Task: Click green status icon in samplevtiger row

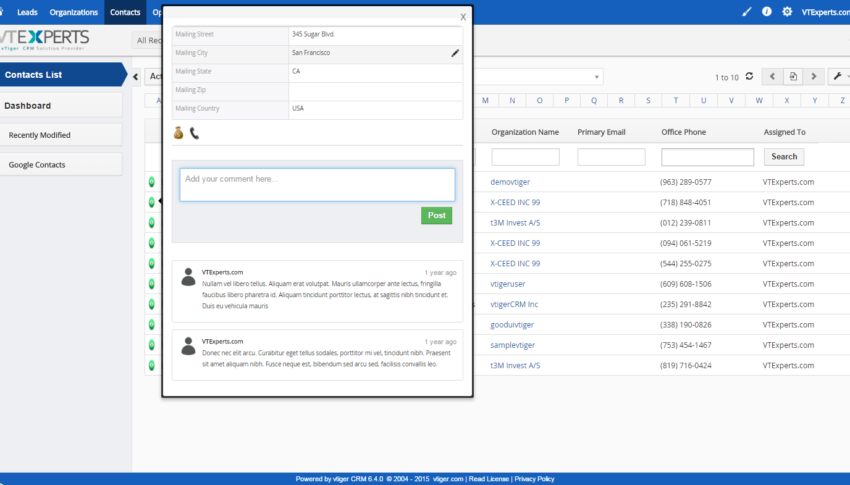Action: point(152,345)
